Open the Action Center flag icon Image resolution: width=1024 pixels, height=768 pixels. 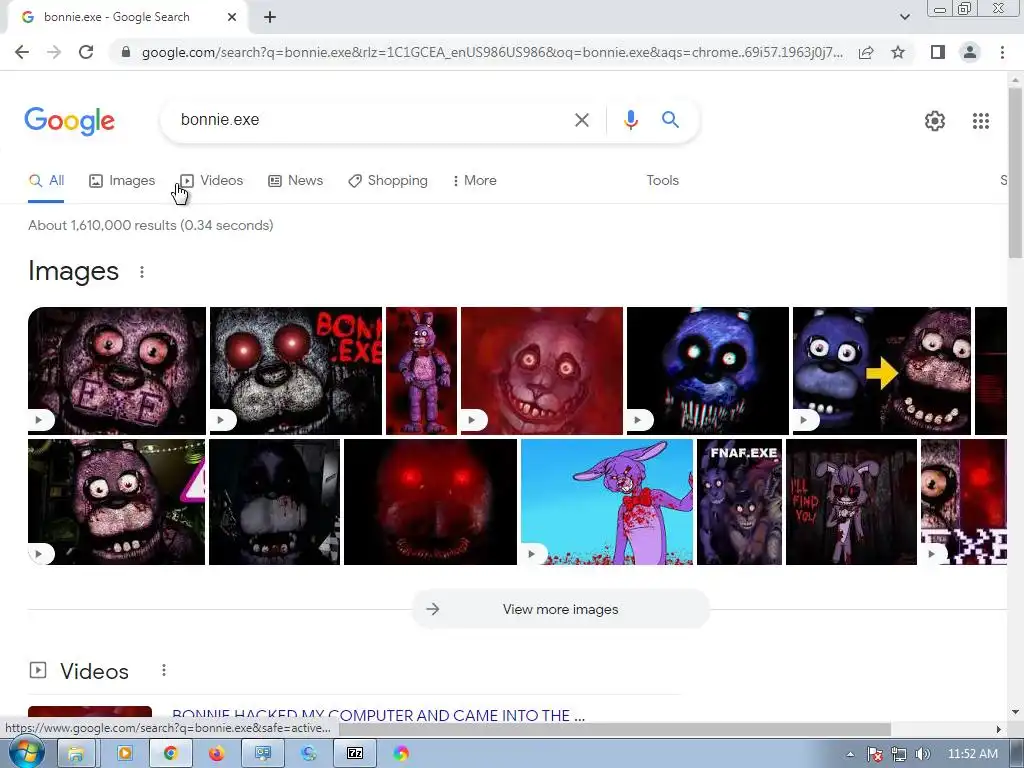point(875,754)
